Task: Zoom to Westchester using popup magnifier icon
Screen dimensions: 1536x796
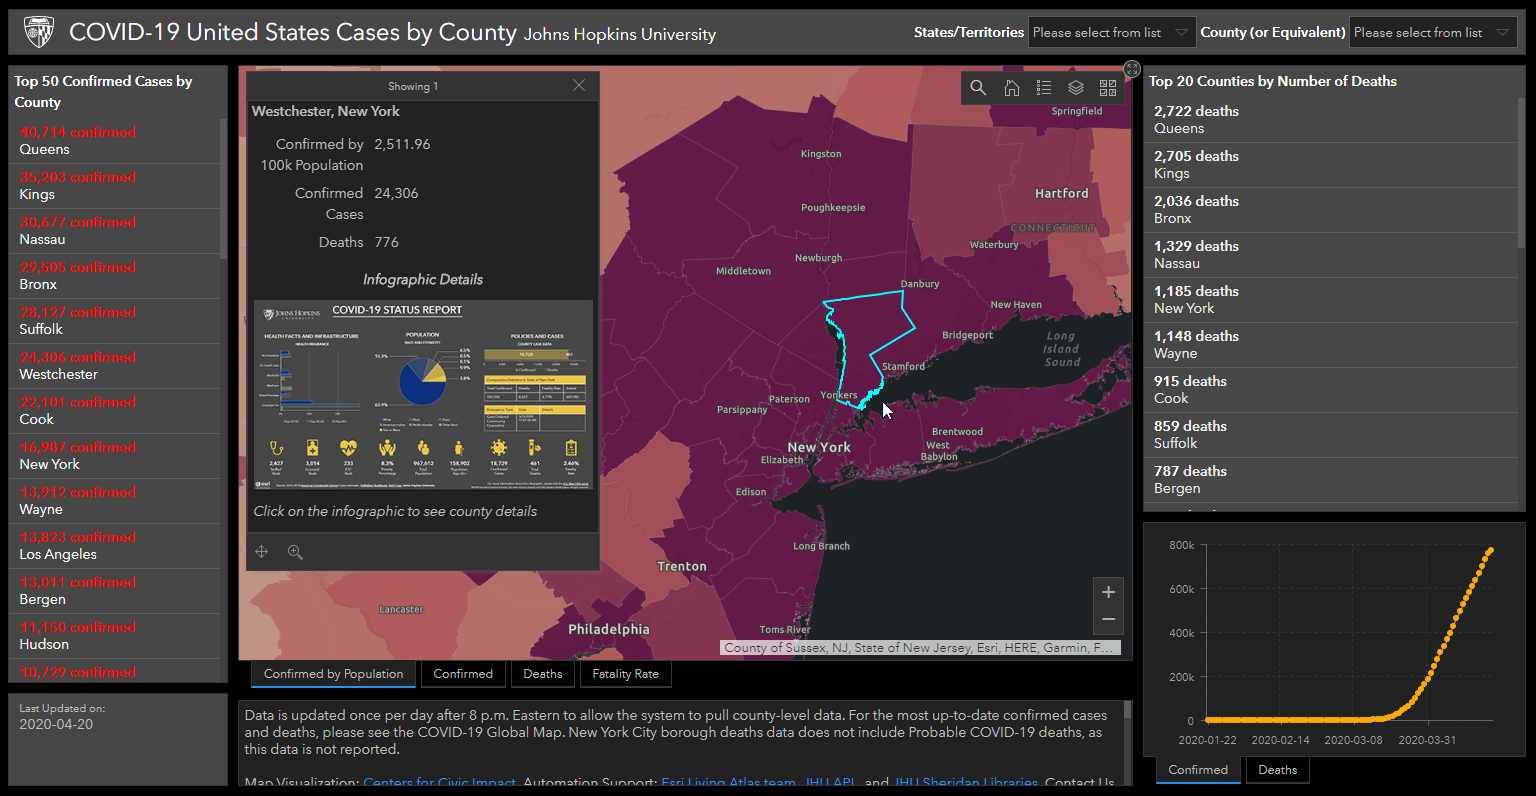Action: pos(295,552)
